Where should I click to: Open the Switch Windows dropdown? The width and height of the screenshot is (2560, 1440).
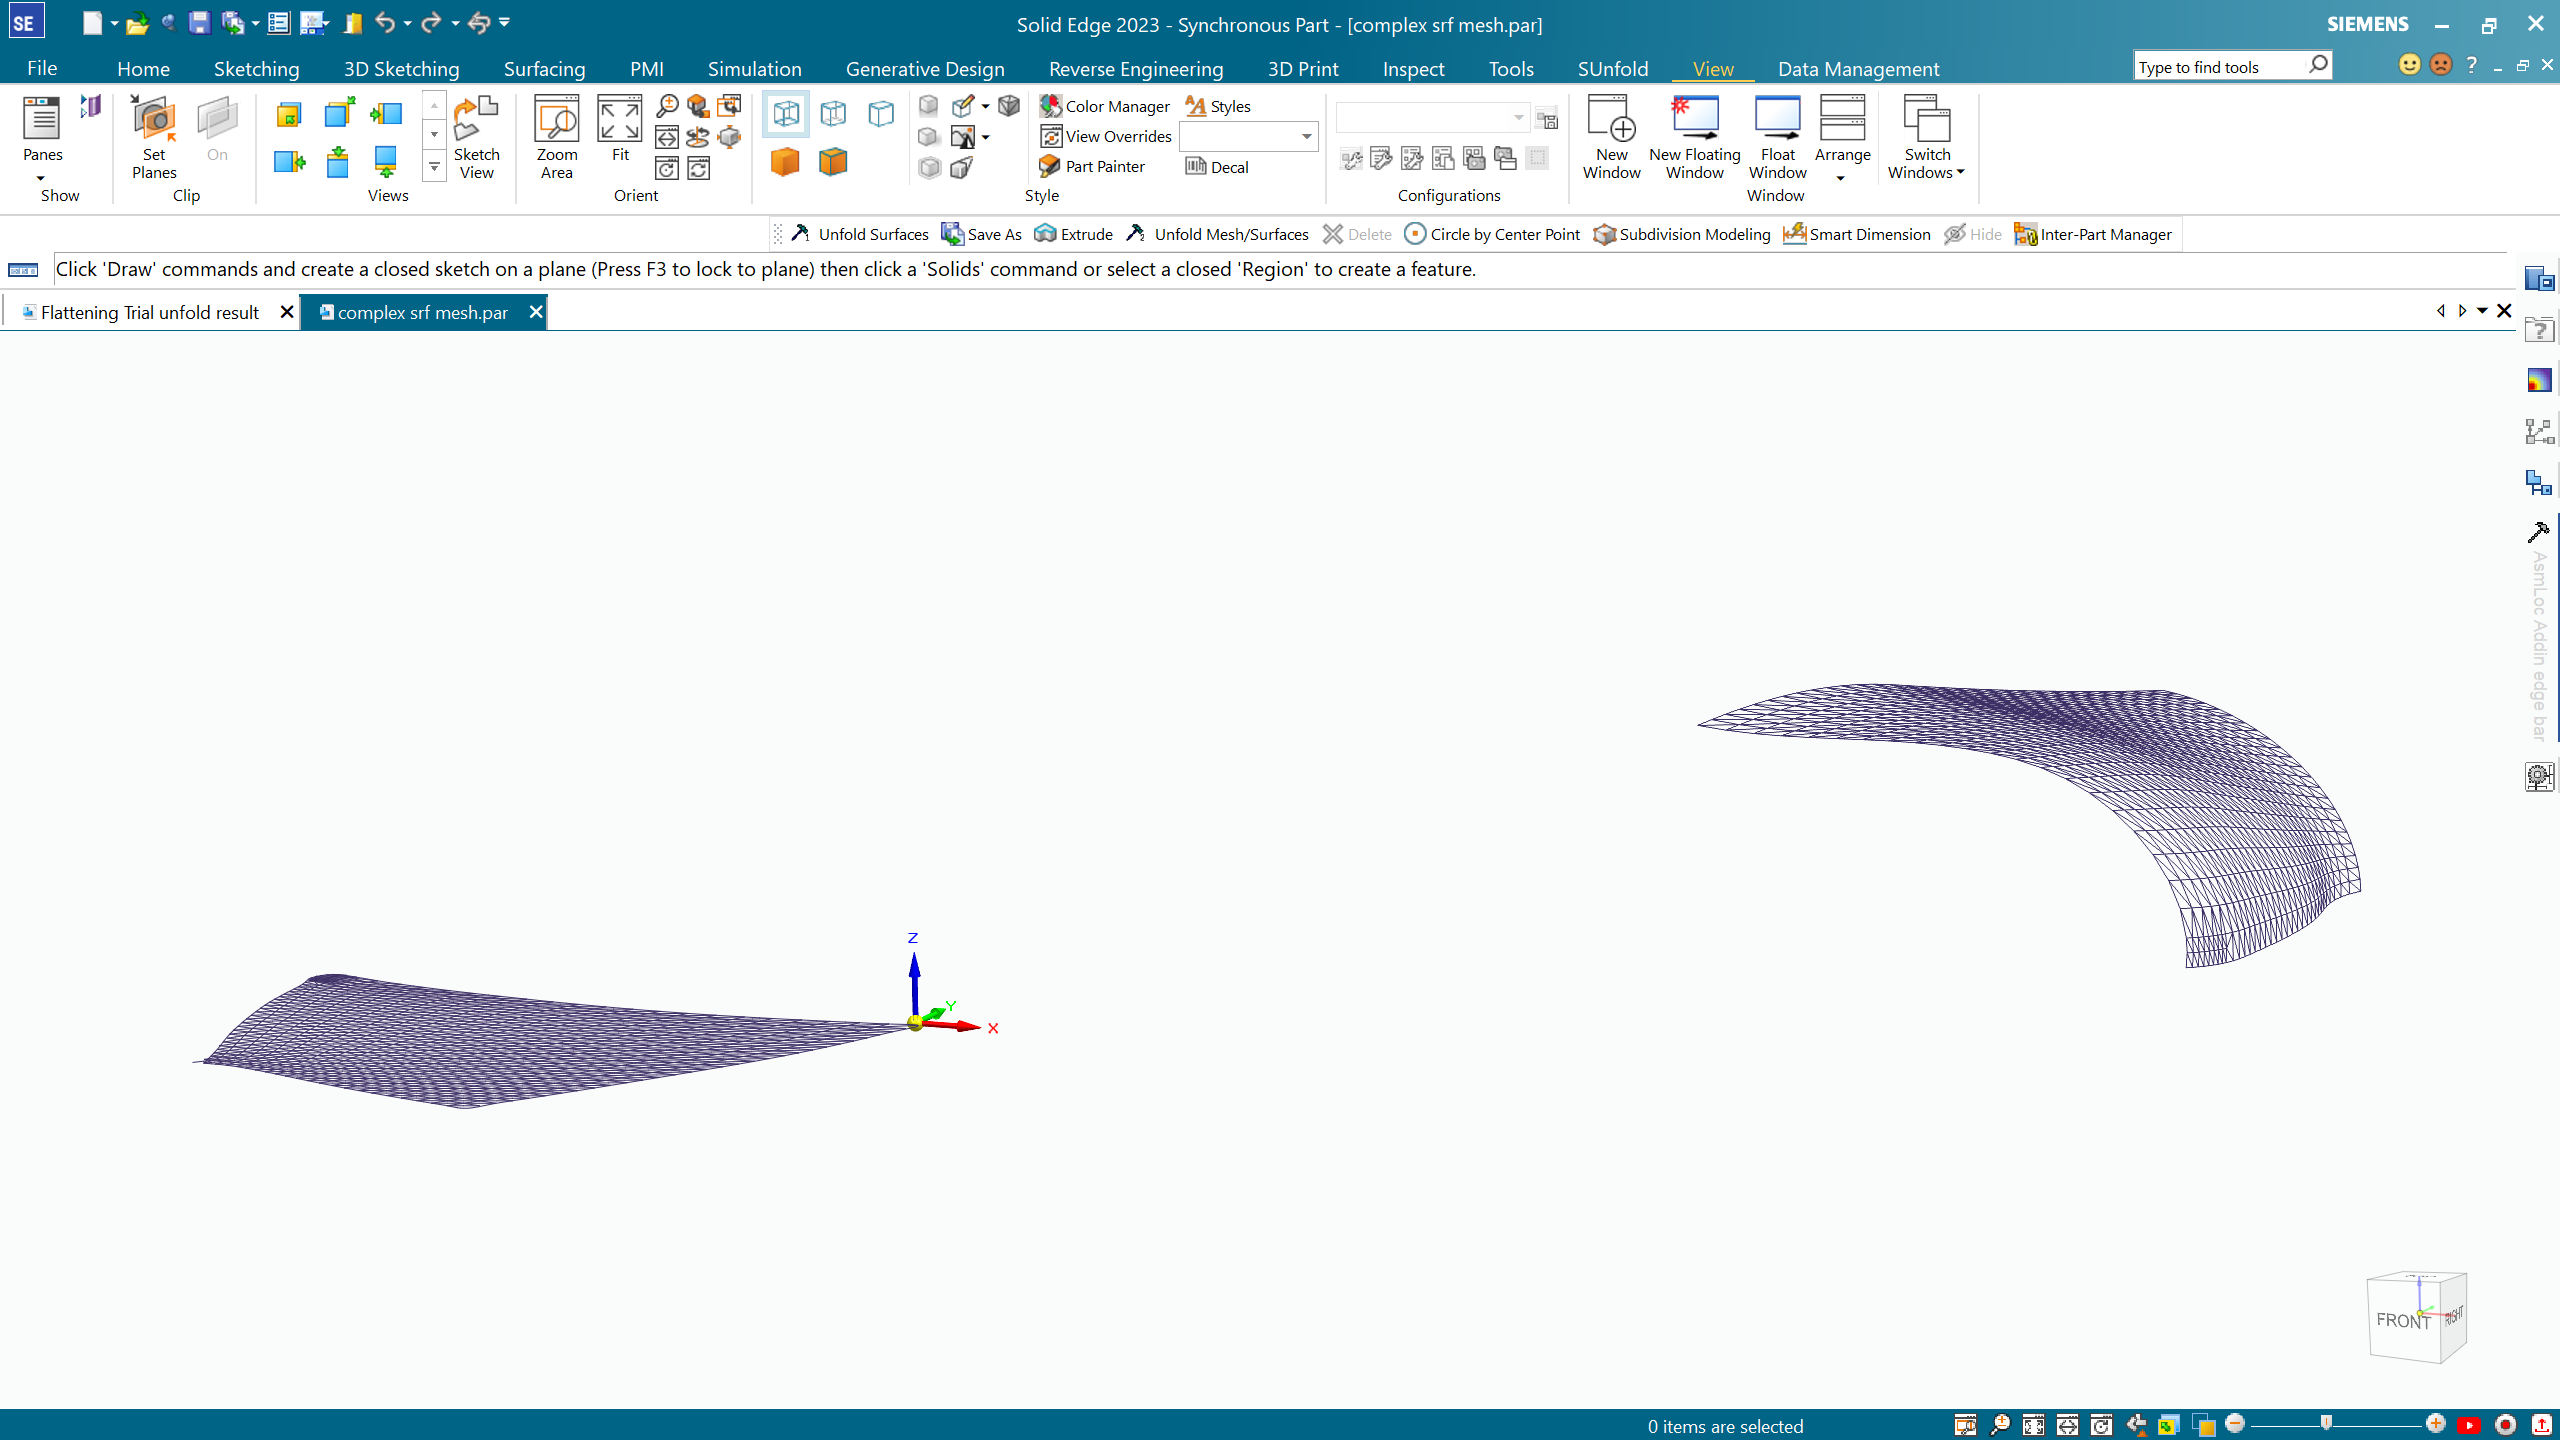(x=1926, y=137)
